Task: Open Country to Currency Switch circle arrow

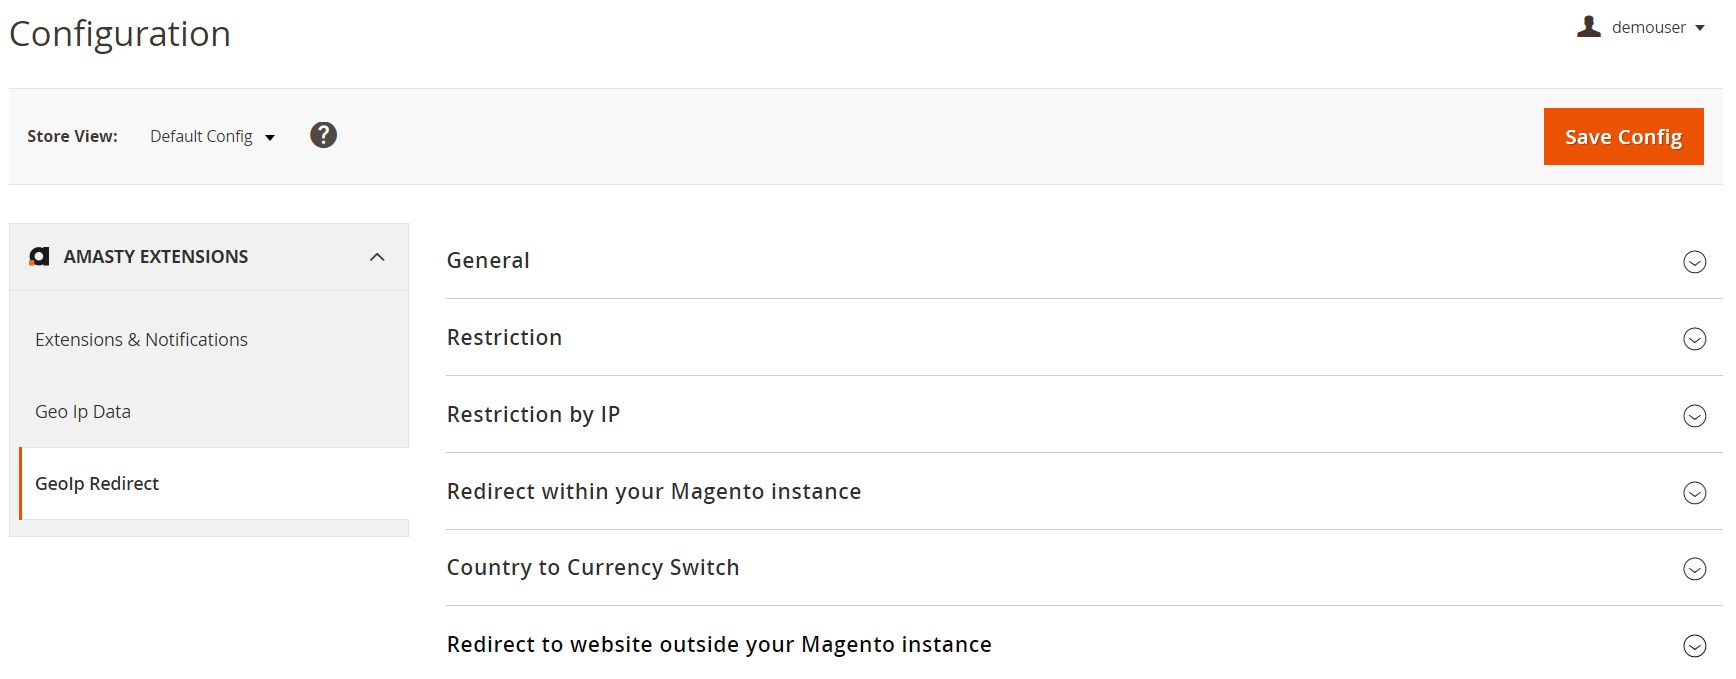Action: [x=1694, y=569]
